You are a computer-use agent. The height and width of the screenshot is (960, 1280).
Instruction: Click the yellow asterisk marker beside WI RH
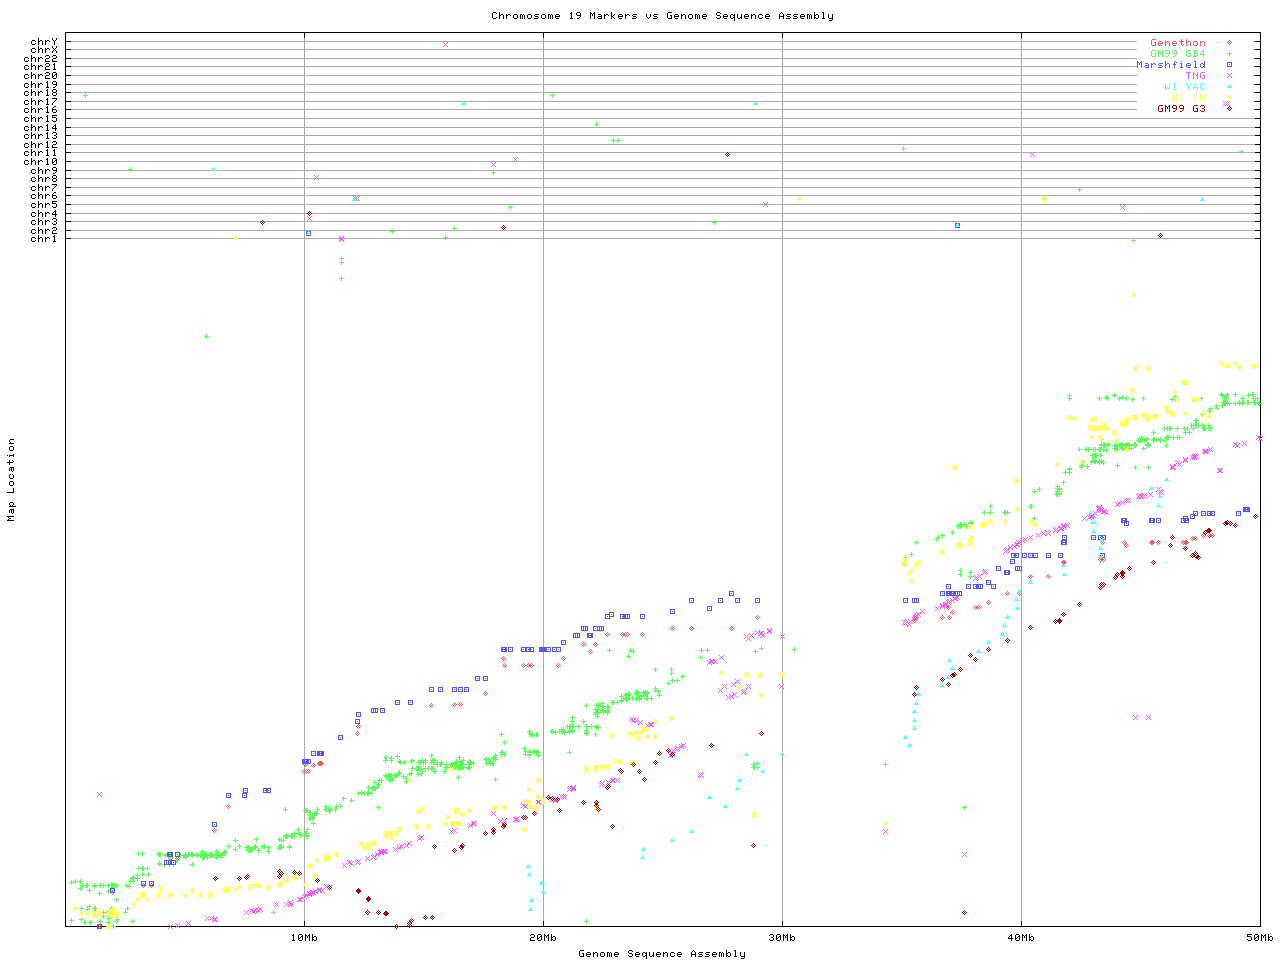pos(1228,98)
